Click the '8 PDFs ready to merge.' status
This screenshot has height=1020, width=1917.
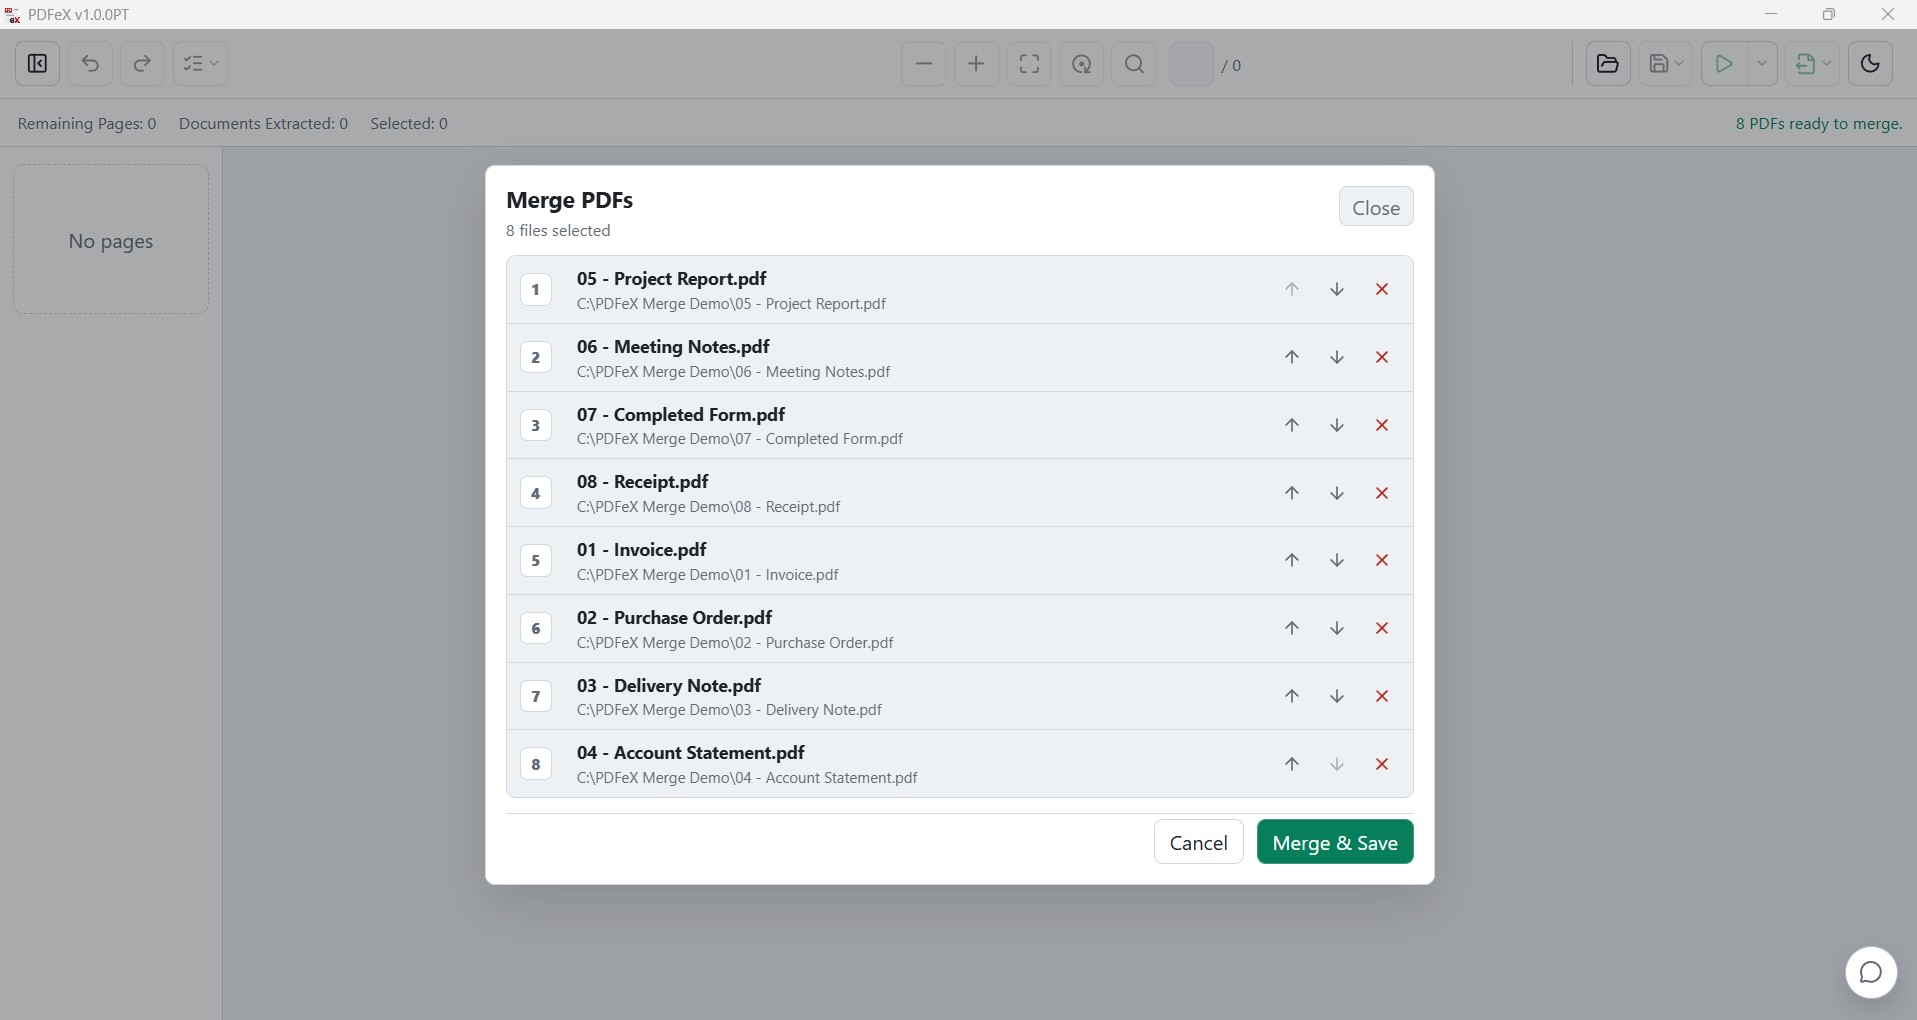1819,124
